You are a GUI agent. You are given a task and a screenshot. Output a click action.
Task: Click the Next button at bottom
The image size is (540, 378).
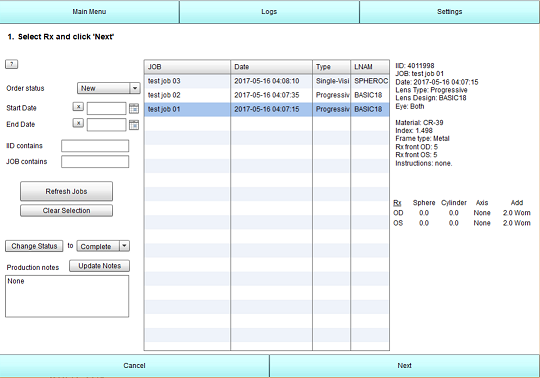tap(405, 366)
